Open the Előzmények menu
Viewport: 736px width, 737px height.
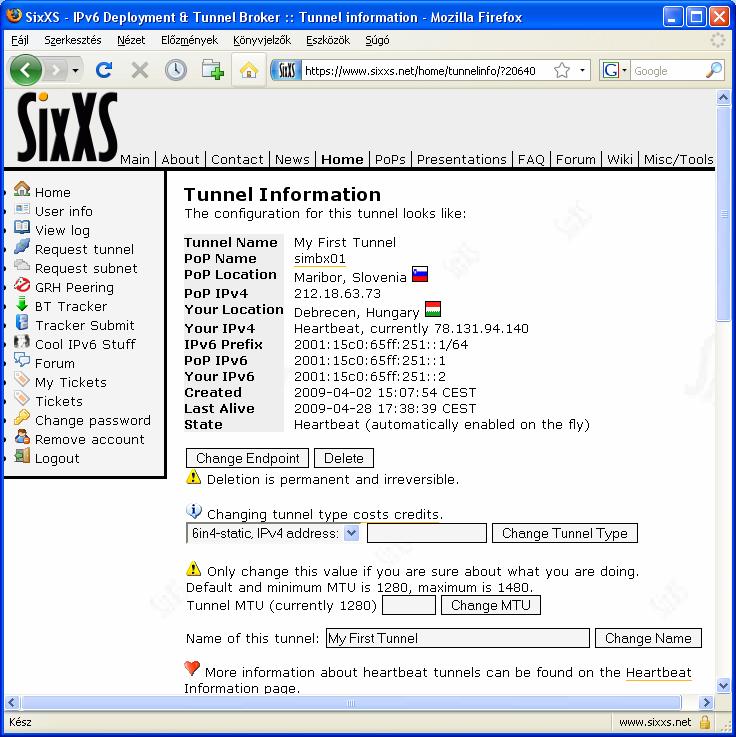coord(189,40)
